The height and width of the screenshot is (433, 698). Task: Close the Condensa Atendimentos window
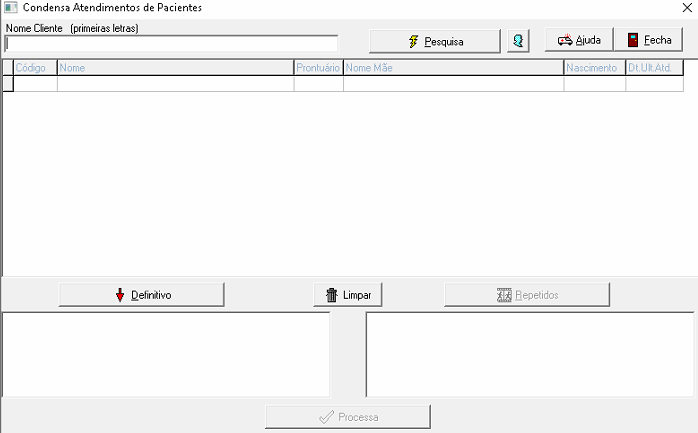click(x=687, y=8)
